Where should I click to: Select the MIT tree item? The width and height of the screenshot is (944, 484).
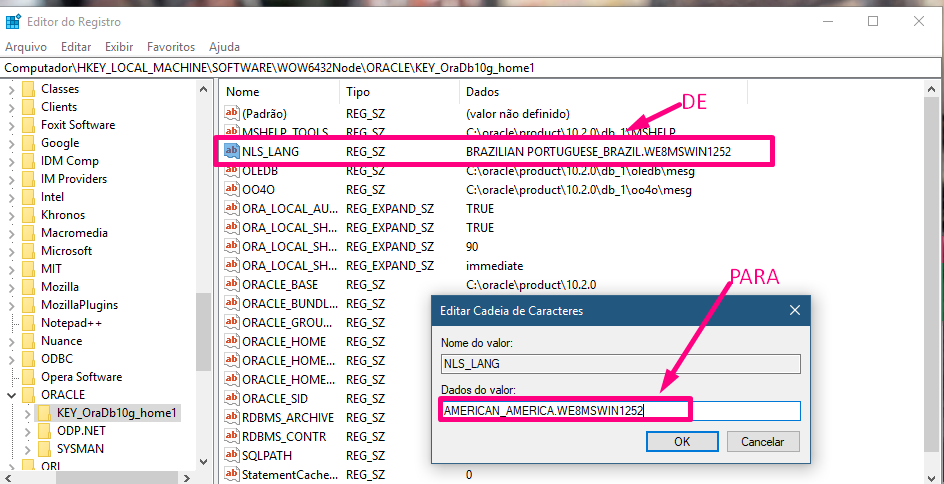(51, 268)
